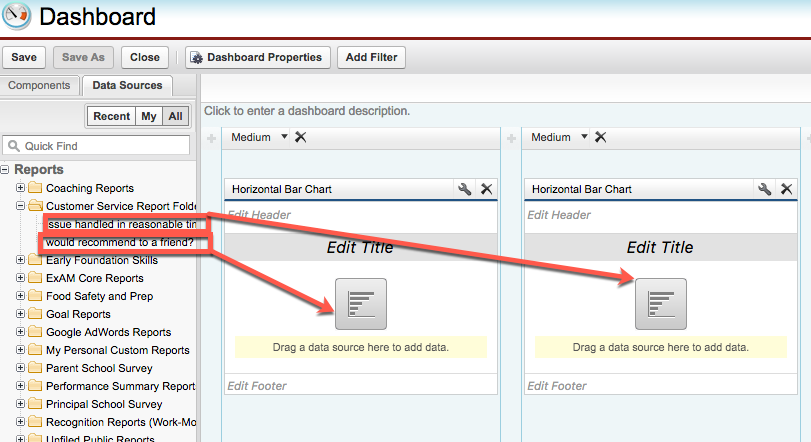Open first column Medium size dropdown

(284, 137)
